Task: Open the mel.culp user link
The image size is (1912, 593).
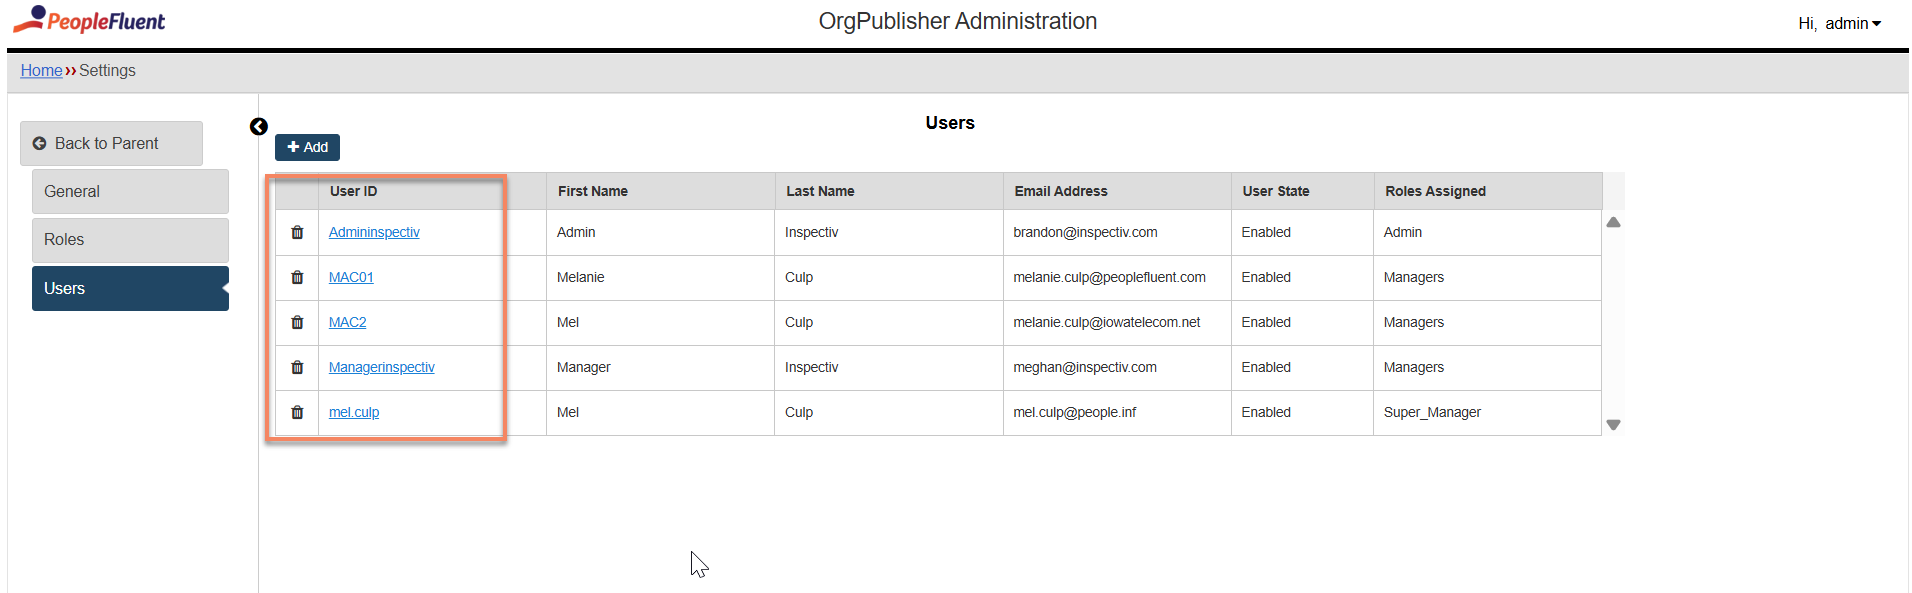Action: point(354,412)
